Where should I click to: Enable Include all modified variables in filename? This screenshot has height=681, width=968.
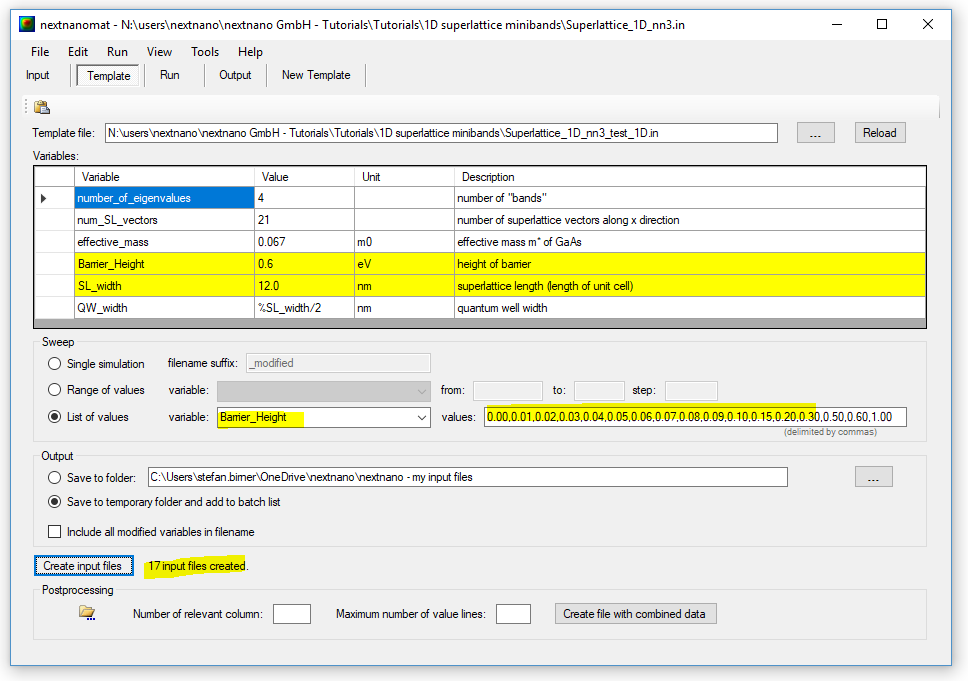click(55, 532)
